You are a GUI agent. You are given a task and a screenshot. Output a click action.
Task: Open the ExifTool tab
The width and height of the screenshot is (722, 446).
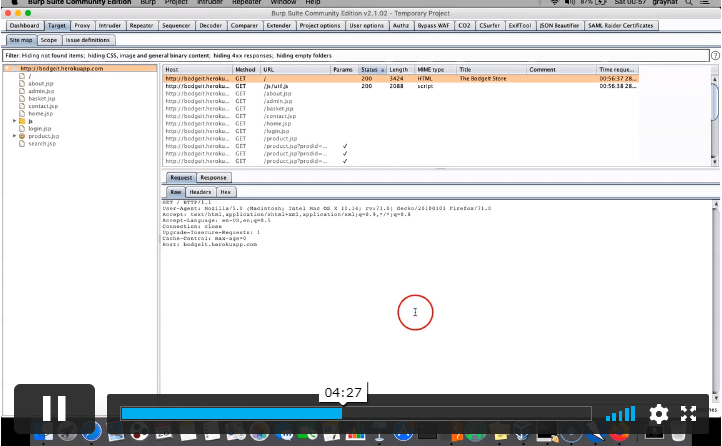point(520,26)
